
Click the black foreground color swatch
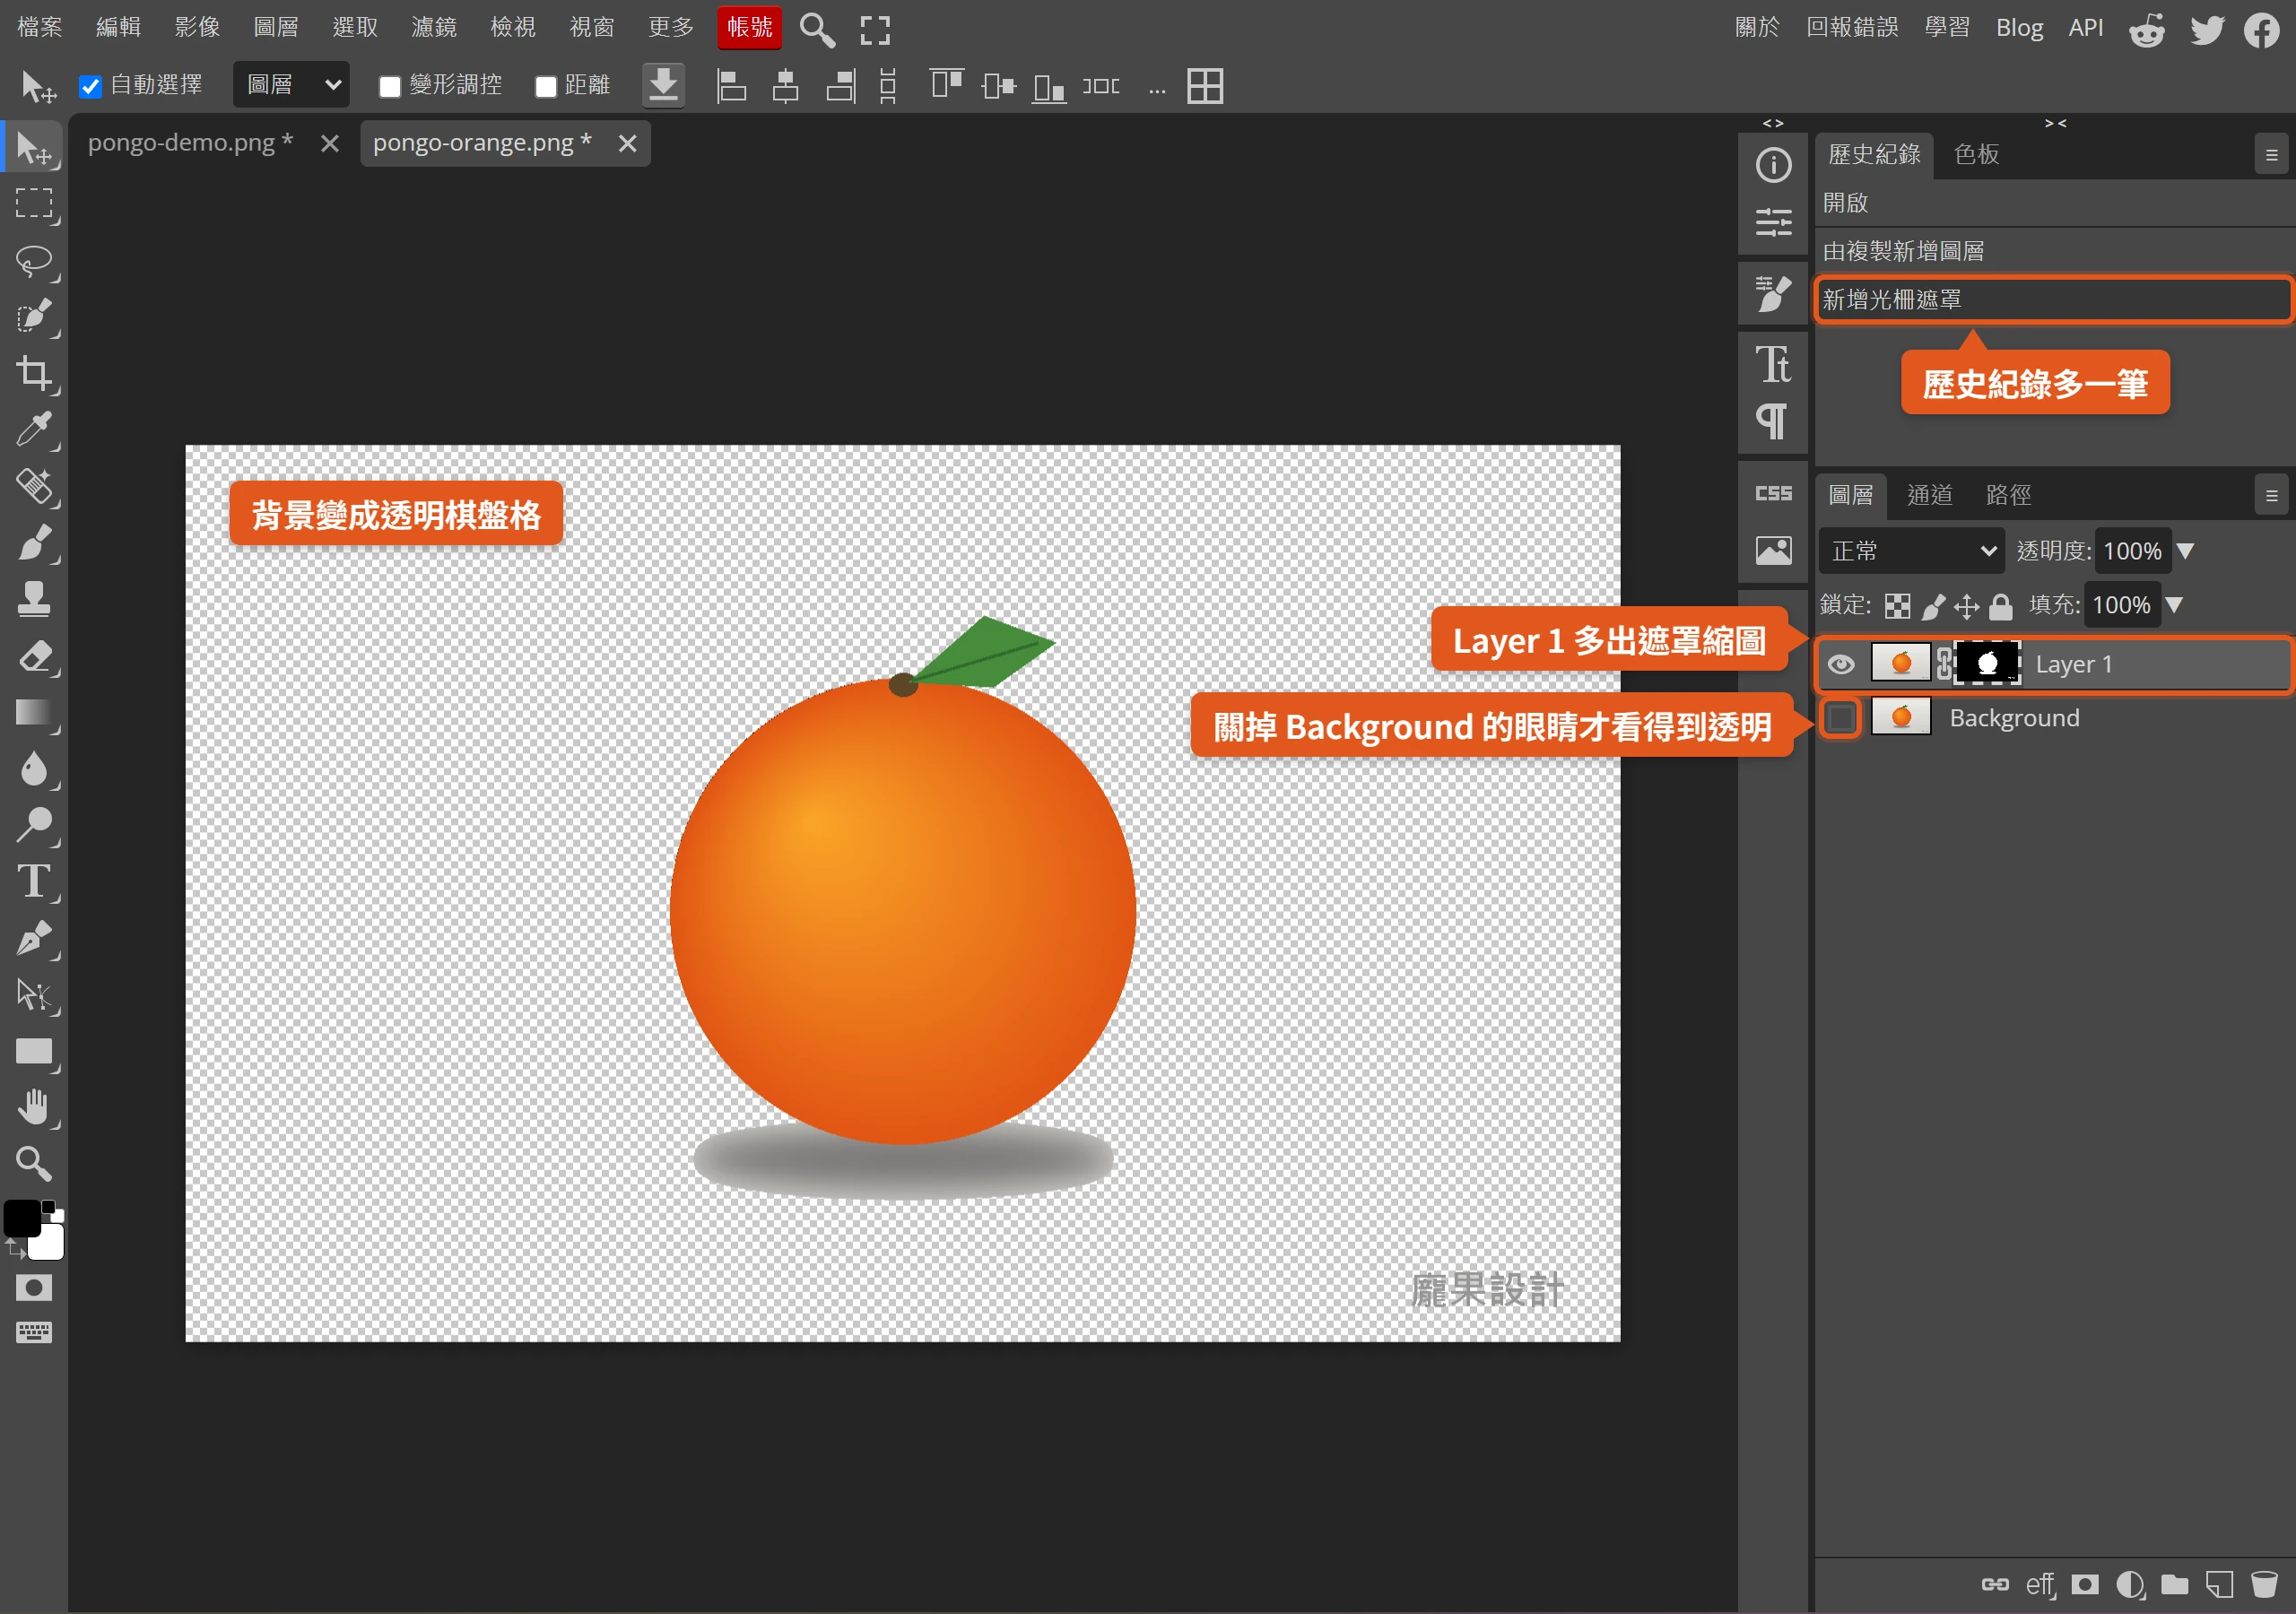tap(22, 1218)
